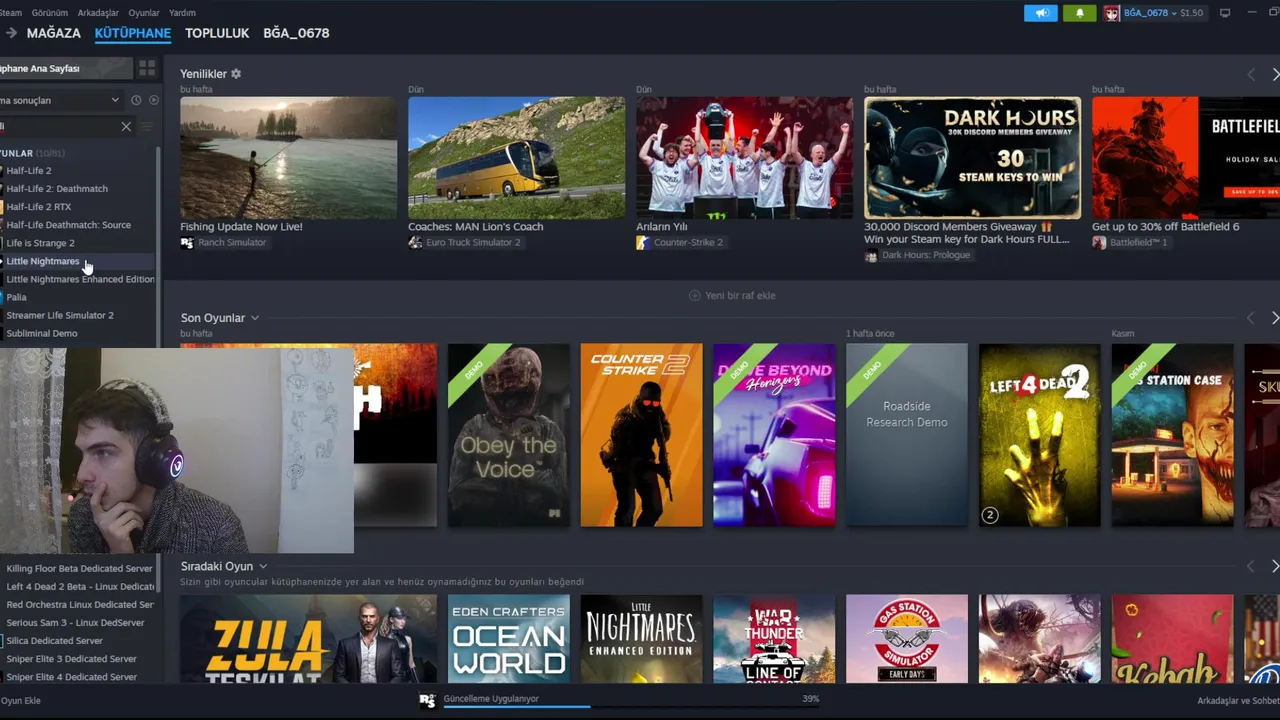Click the Ranch Simulator game icon
The image size is (1280, 720).
pyautogui.click(x=187, y=243)
